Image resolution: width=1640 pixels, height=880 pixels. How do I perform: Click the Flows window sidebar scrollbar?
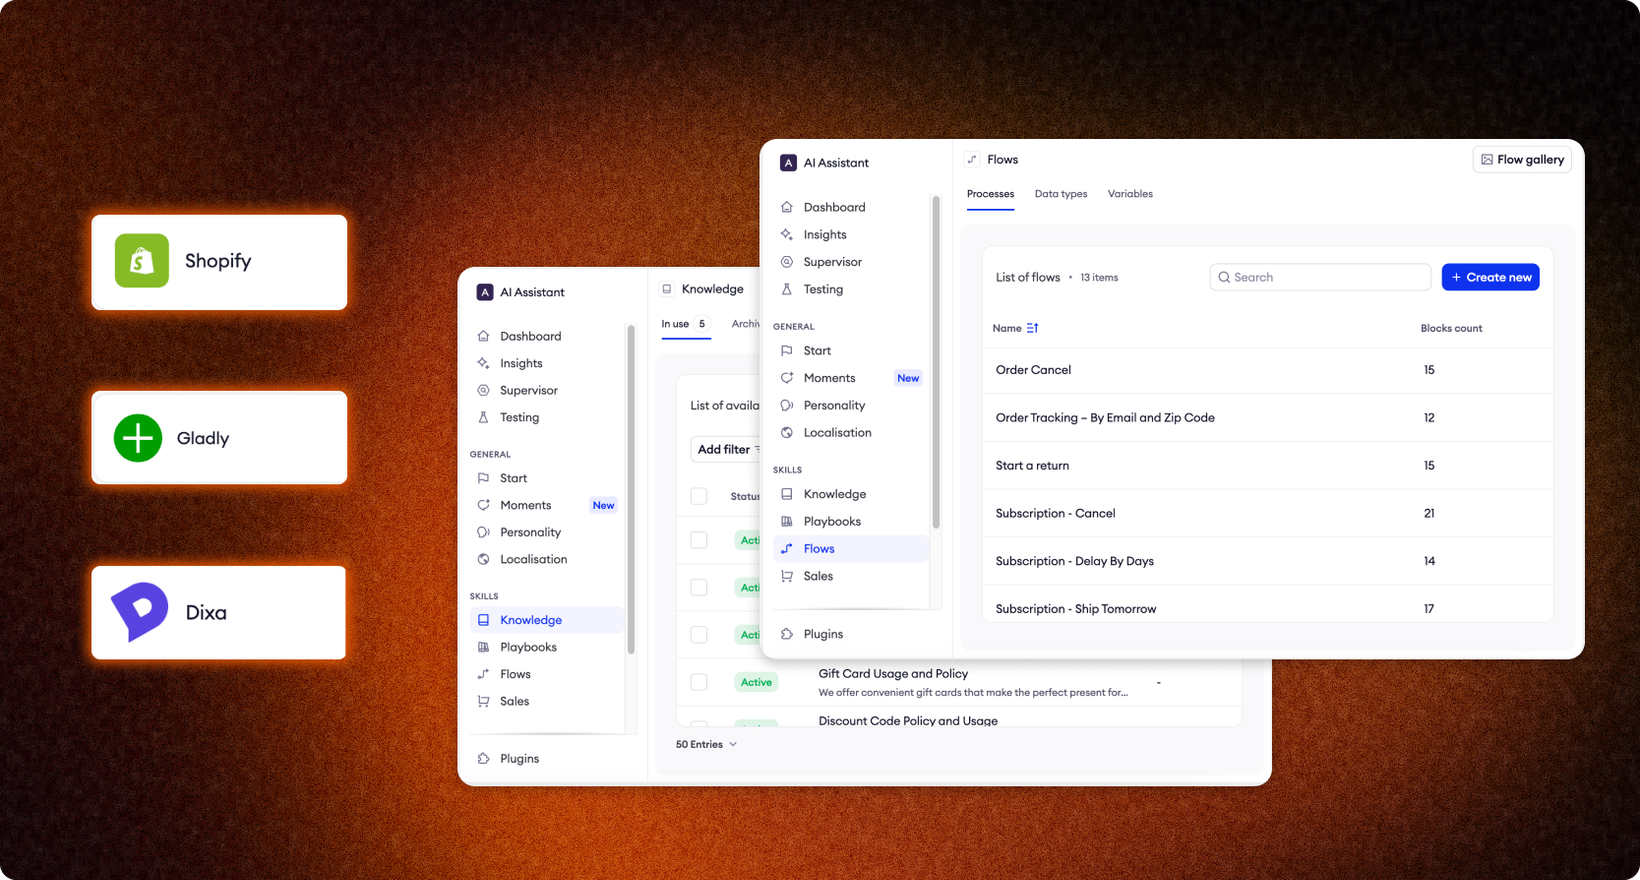tap(936, 362)
